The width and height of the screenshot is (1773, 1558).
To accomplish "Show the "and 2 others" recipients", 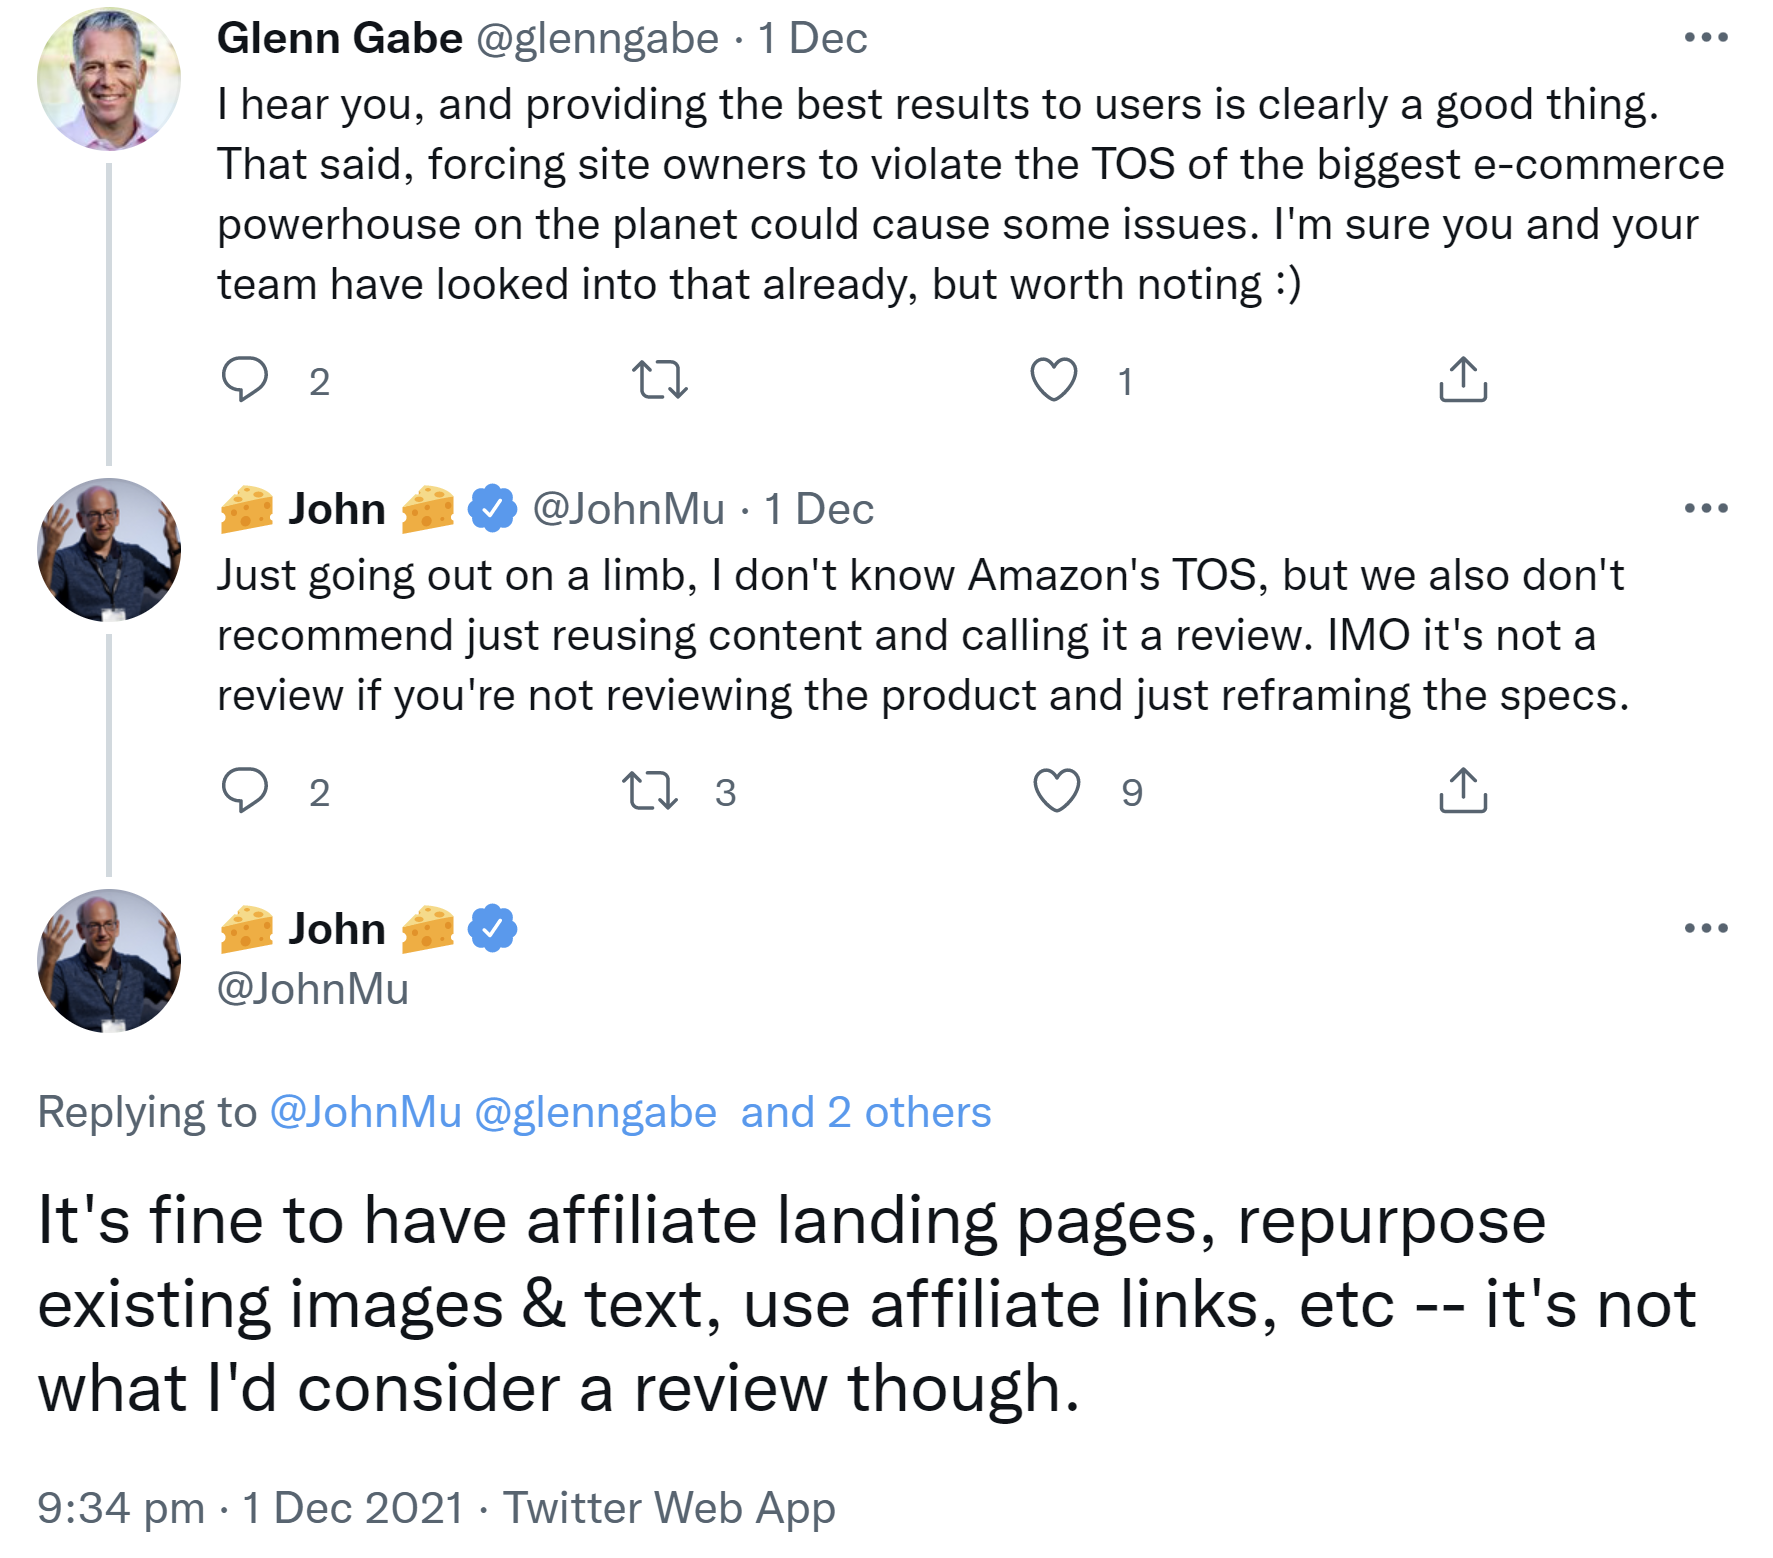I will point(865,1113).
